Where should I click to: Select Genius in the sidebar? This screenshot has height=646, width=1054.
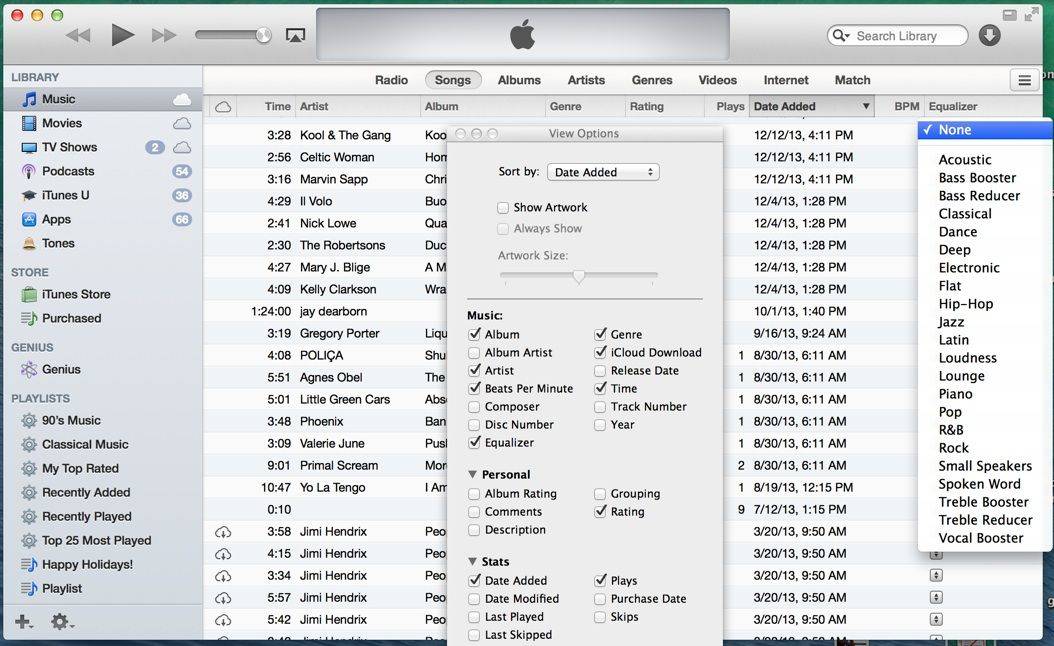tap(61, 369)
